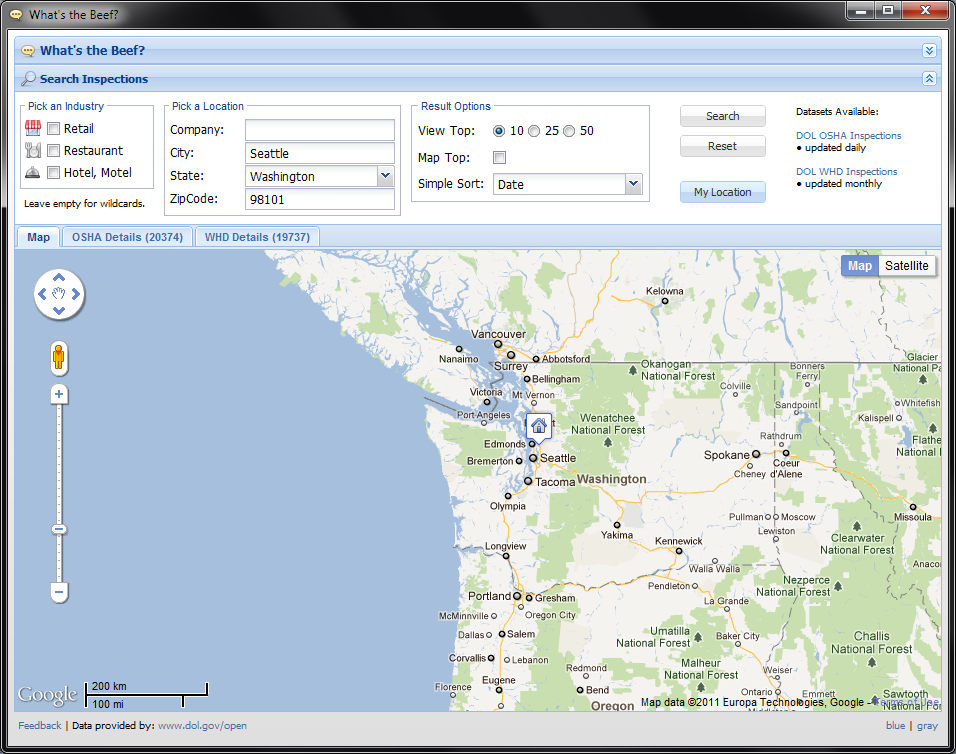This screenshot has width=956, height=754.
Task: Enable the Restaurant industry checkbox
Action: [x=54, y=151]
